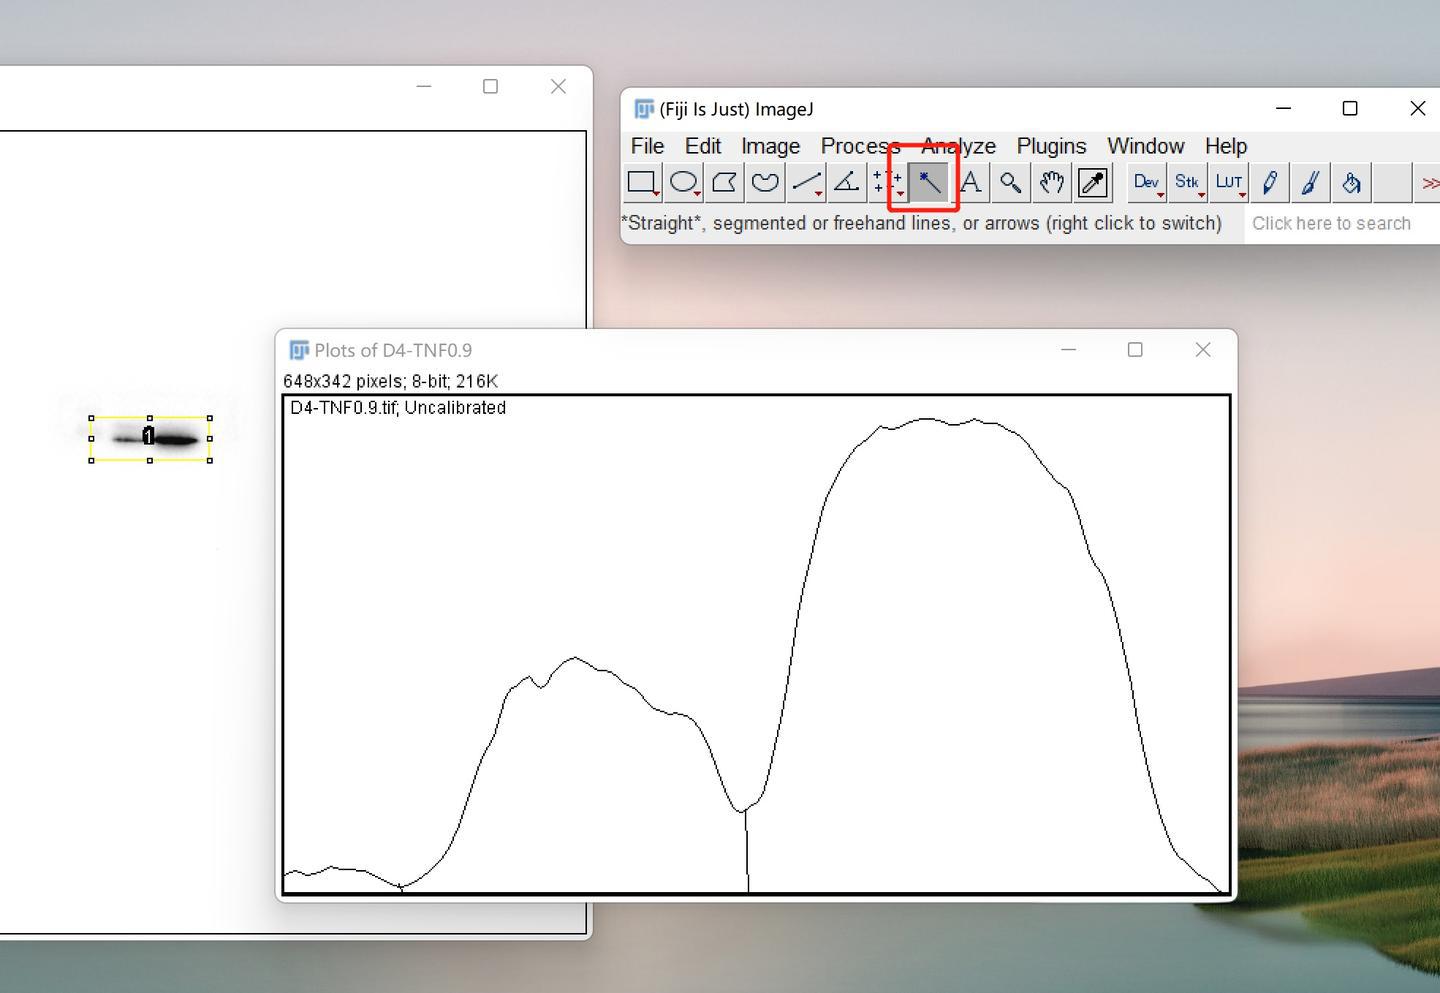The width and height of the screenshot is (1440, 993).
Task: Open the Stk stacks menu dropdown
Action: (x=1187, y=183)
